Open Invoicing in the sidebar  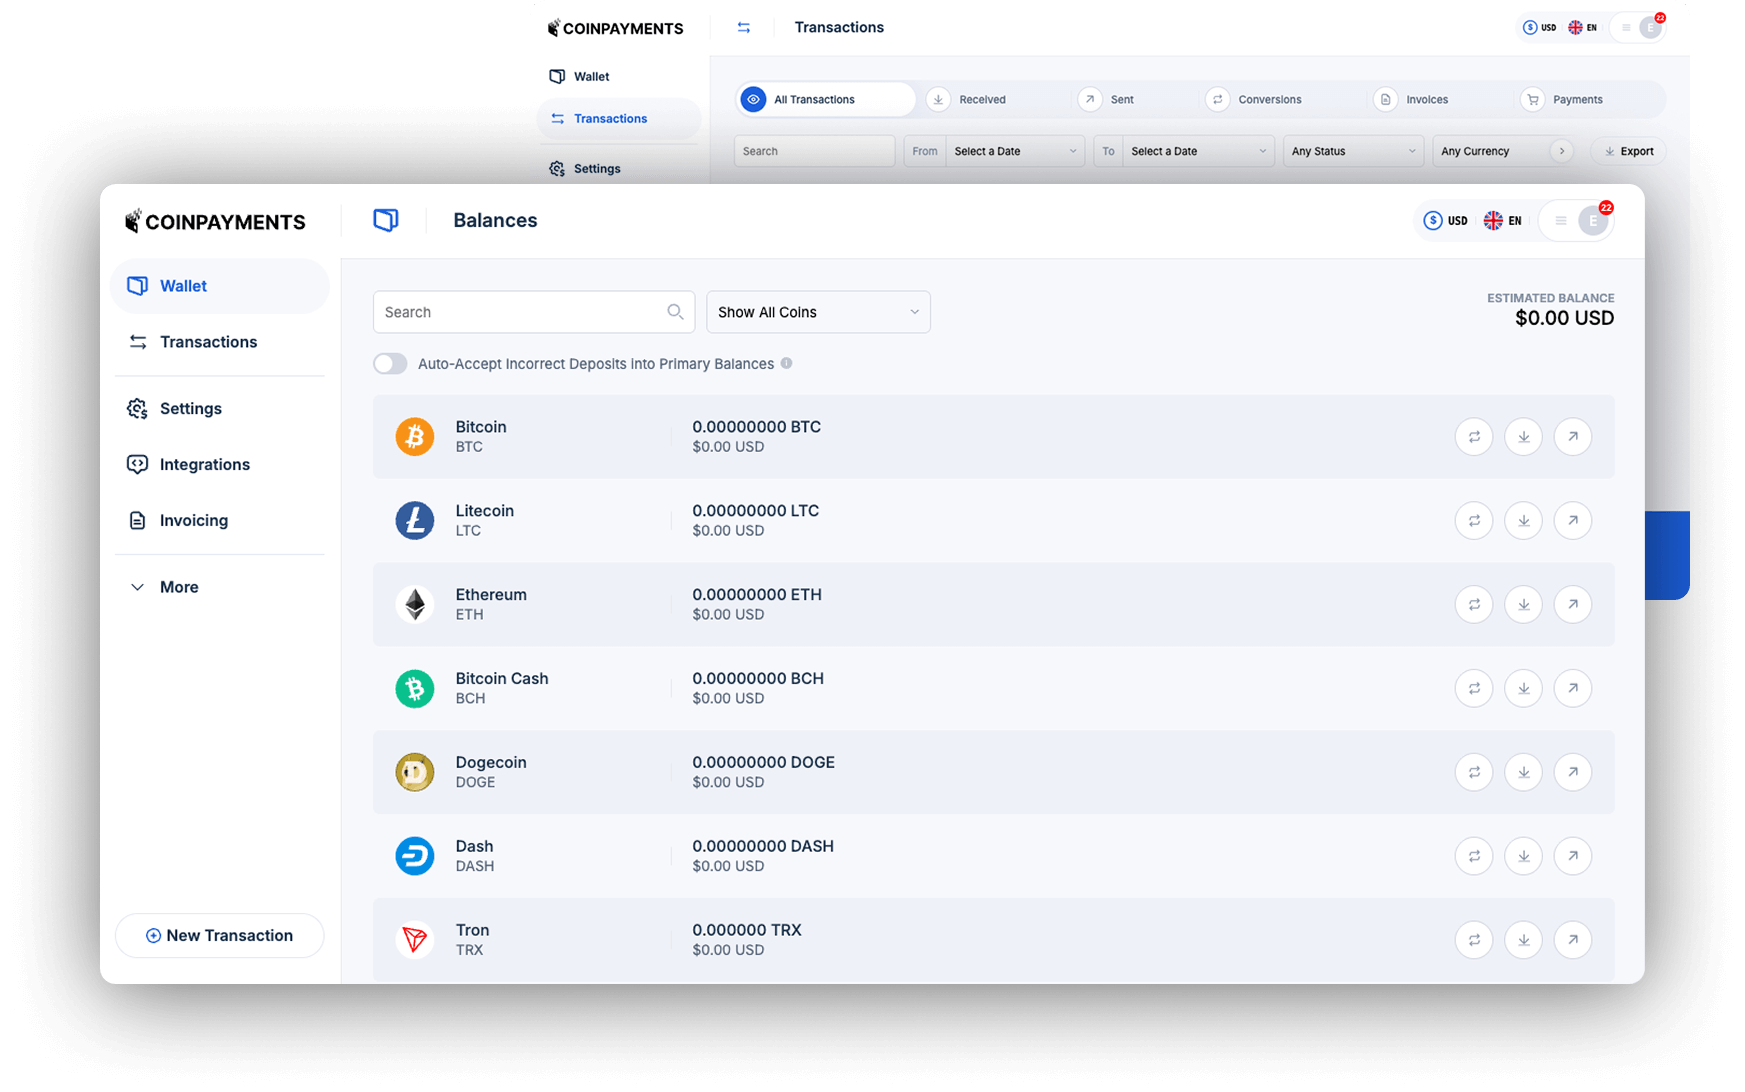(x=178, y=521)
